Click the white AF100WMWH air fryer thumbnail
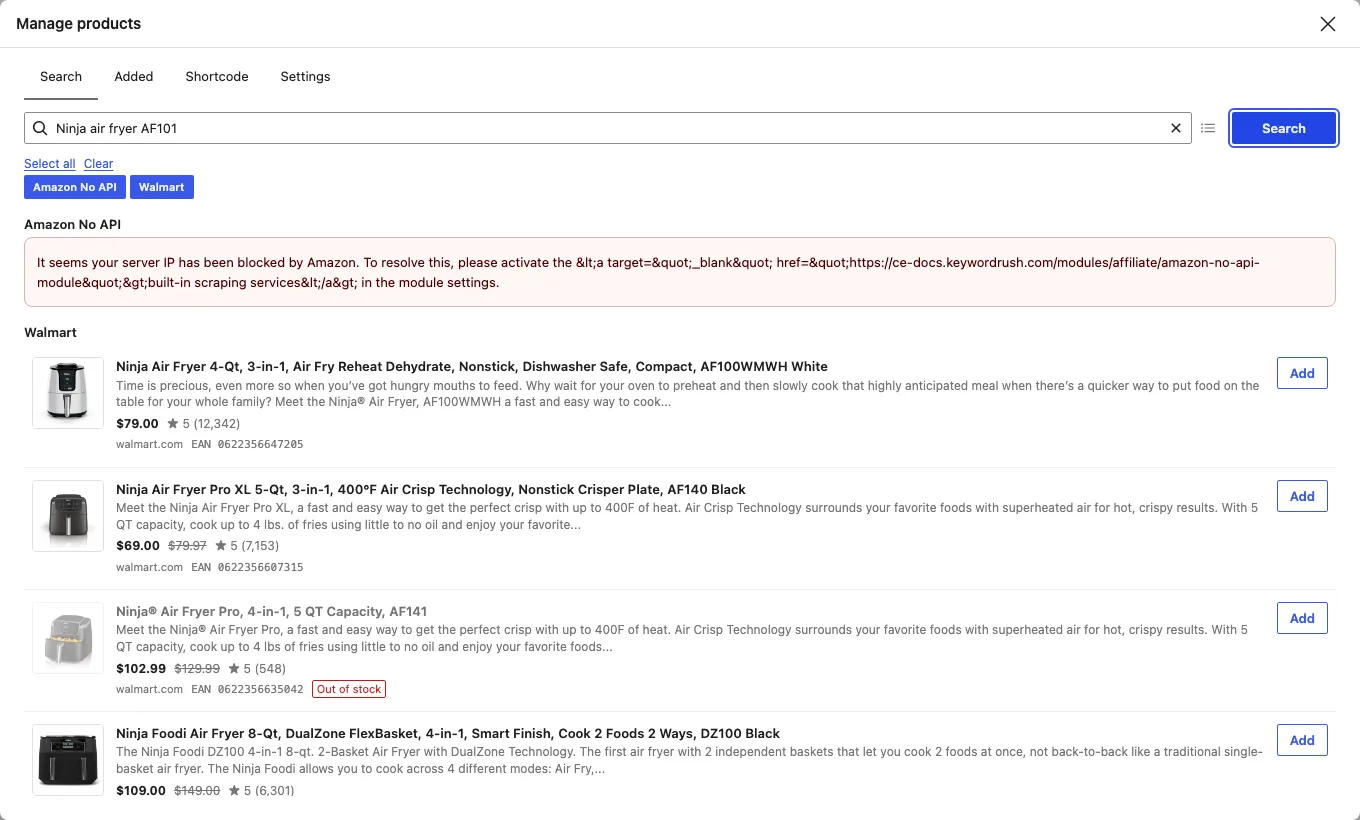 [68, 393]
